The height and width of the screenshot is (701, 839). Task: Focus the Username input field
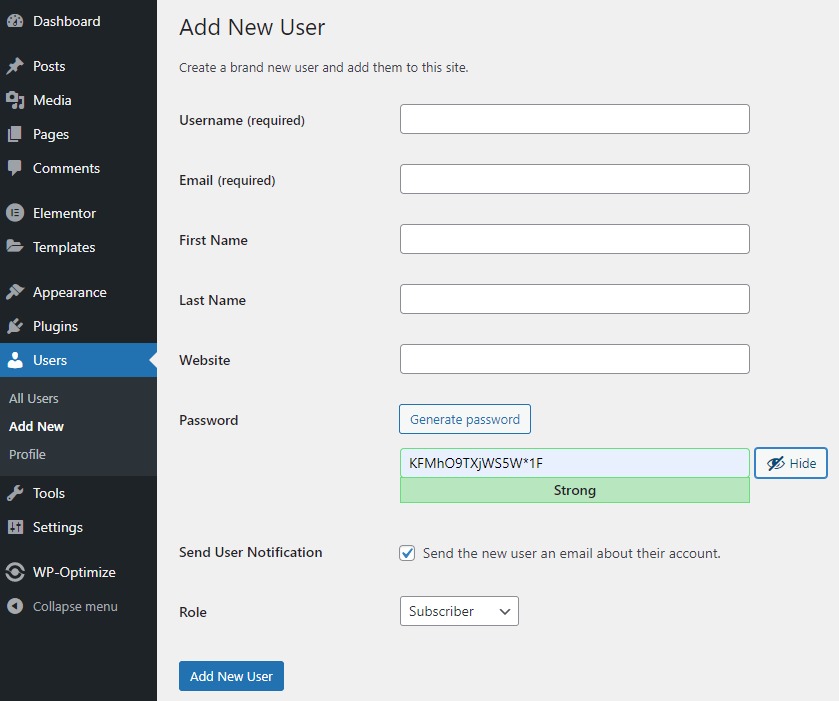tap(575, 119)
